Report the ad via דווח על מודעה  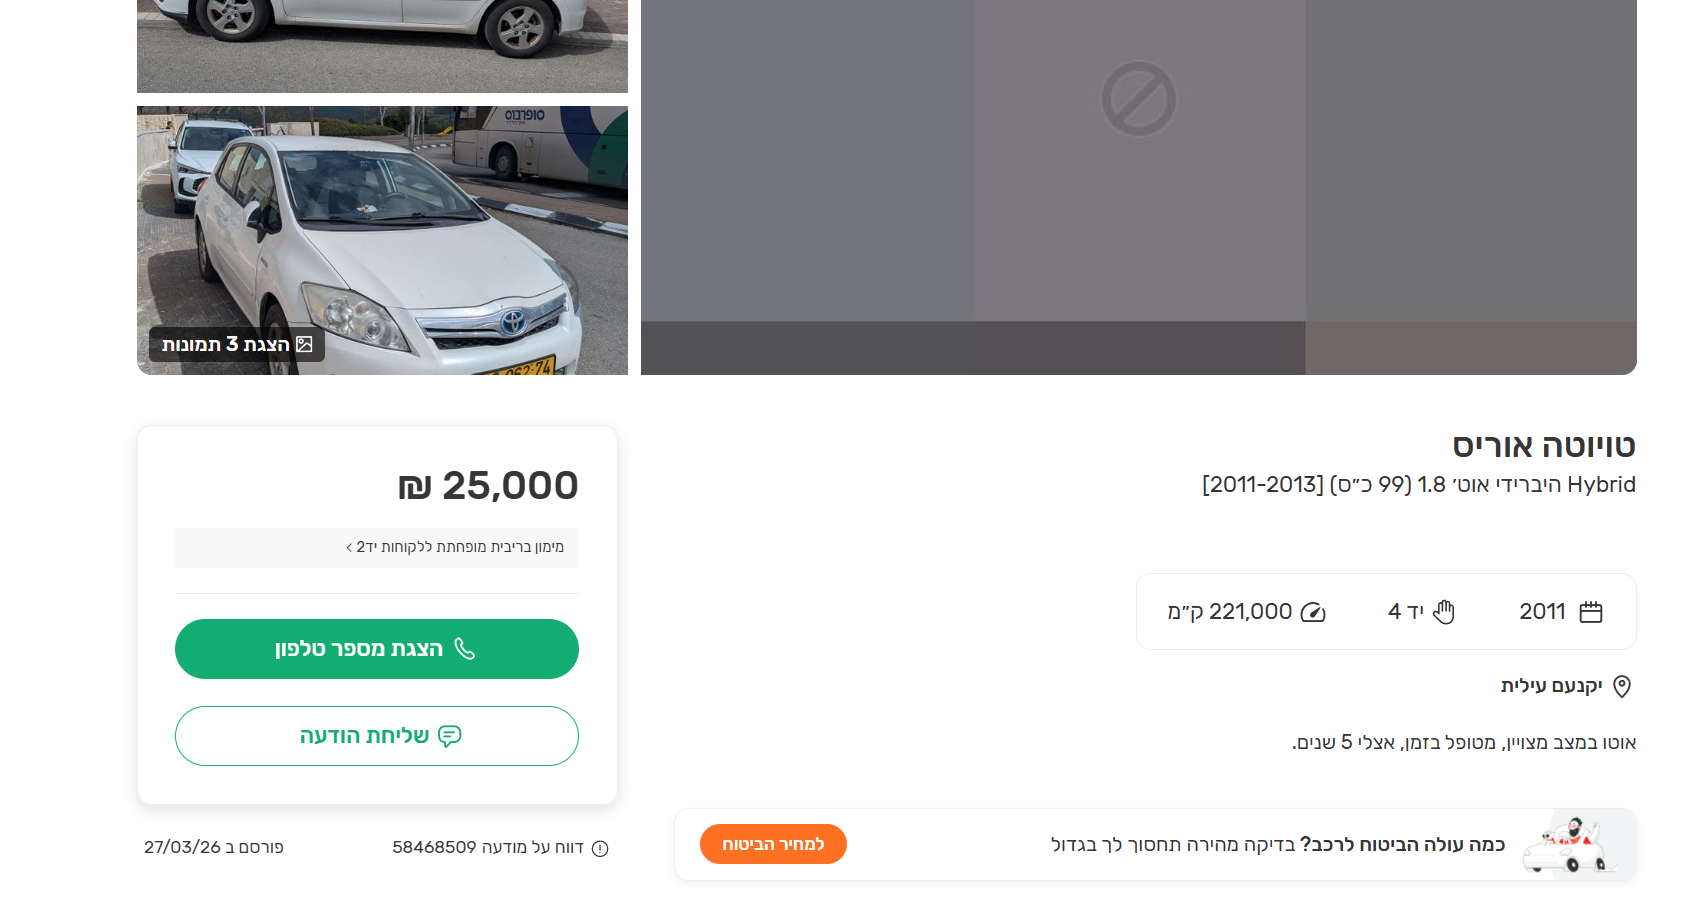point(488,847)
